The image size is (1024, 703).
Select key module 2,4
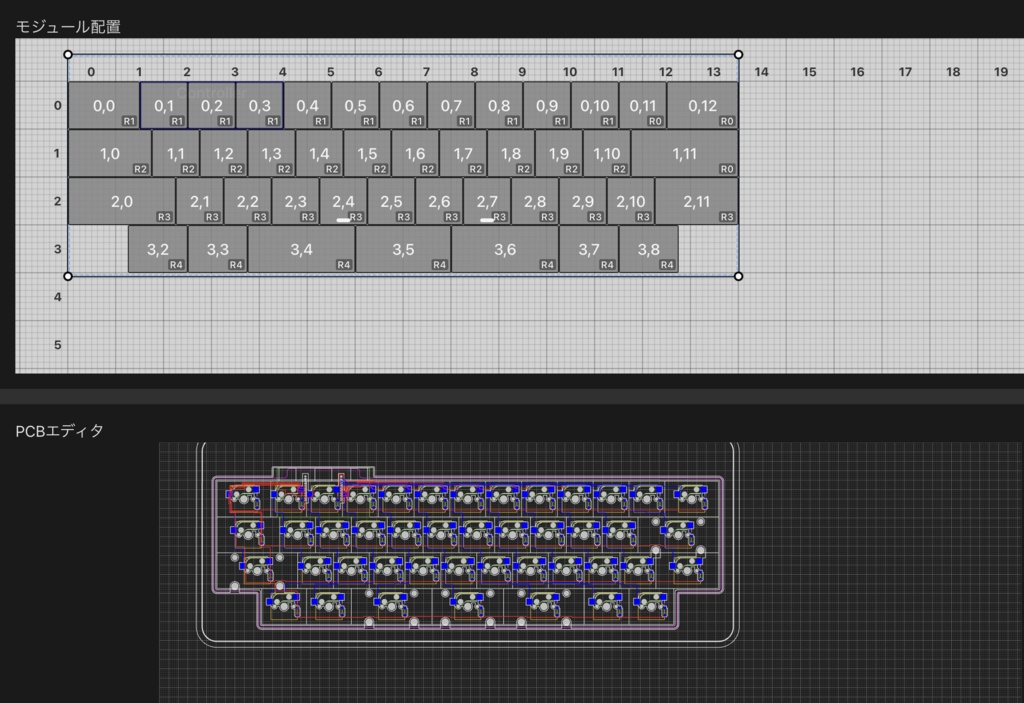[x=344, y=201]
